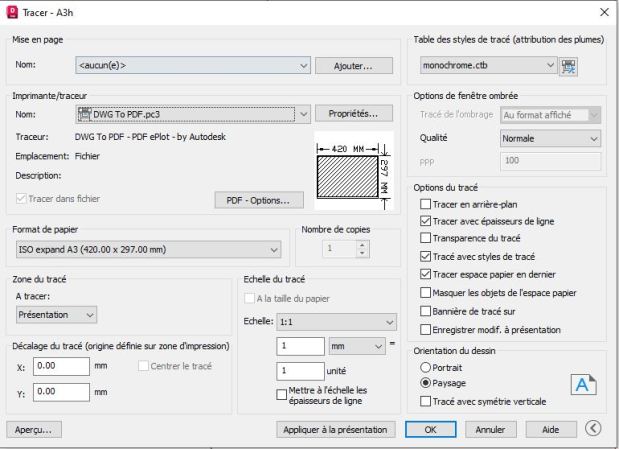Viewport: 619px width, 449px height.
Task: Click the AutoCAD icon in title bar
Action: tap(11, 10)
